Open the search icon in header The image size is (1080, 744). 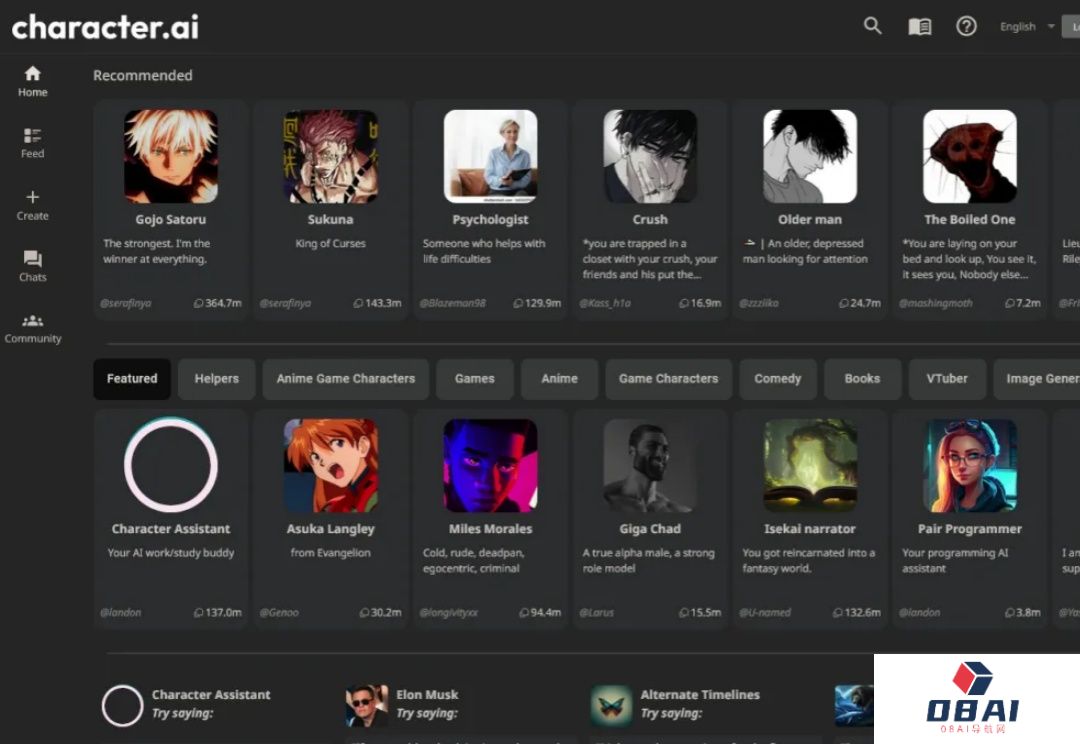[873, 26]
